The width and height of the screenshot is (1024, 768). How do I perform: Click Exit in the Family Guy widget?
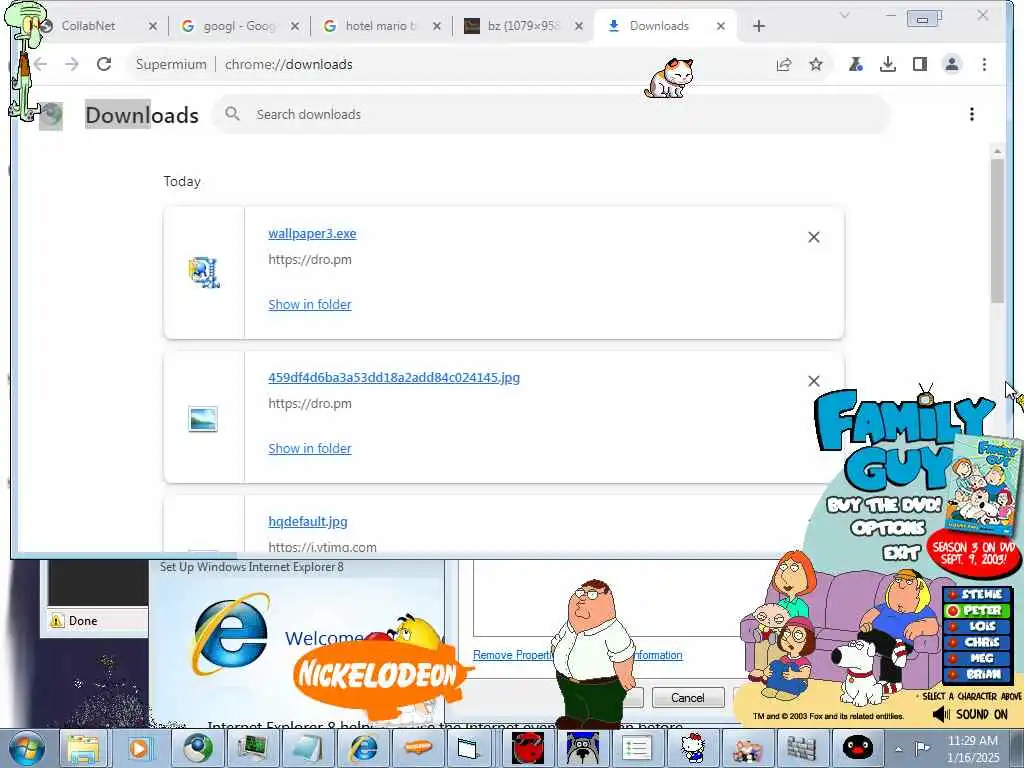pyautogui.click(x=901, y=554)
